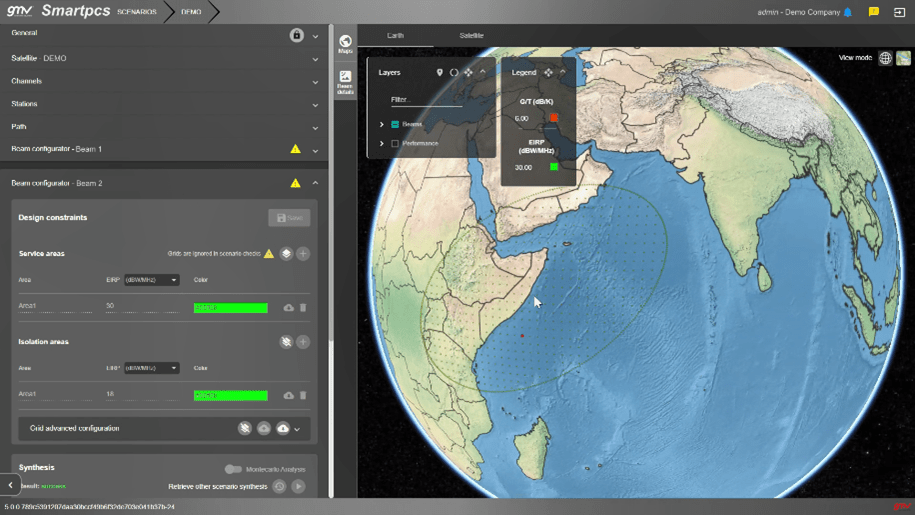Viewport: 915px width, 515px height.
Task: Toggle the Beams layer checkbox
Action: click(x=395, y=124)
